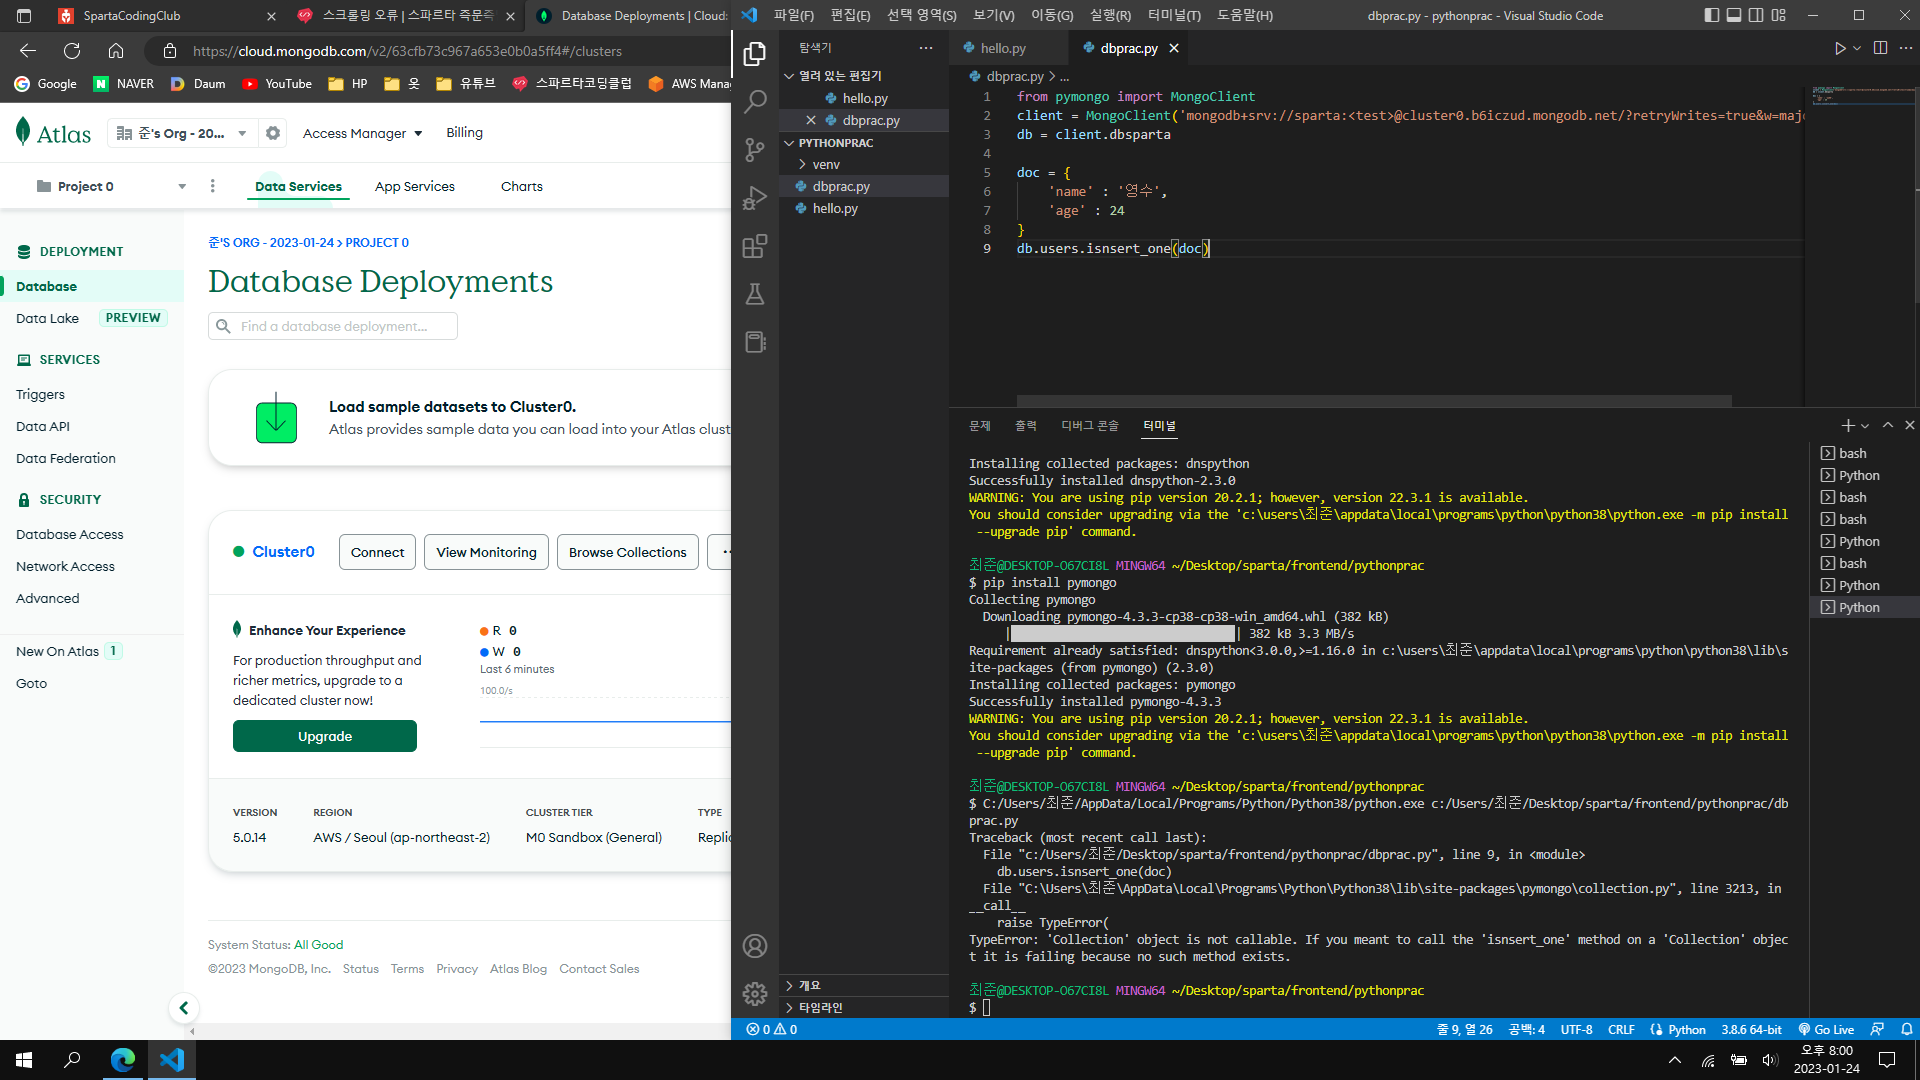Toggle the VS Code primary side bar
This screenshot has width=1920, height=1080.
point(1712,15)
